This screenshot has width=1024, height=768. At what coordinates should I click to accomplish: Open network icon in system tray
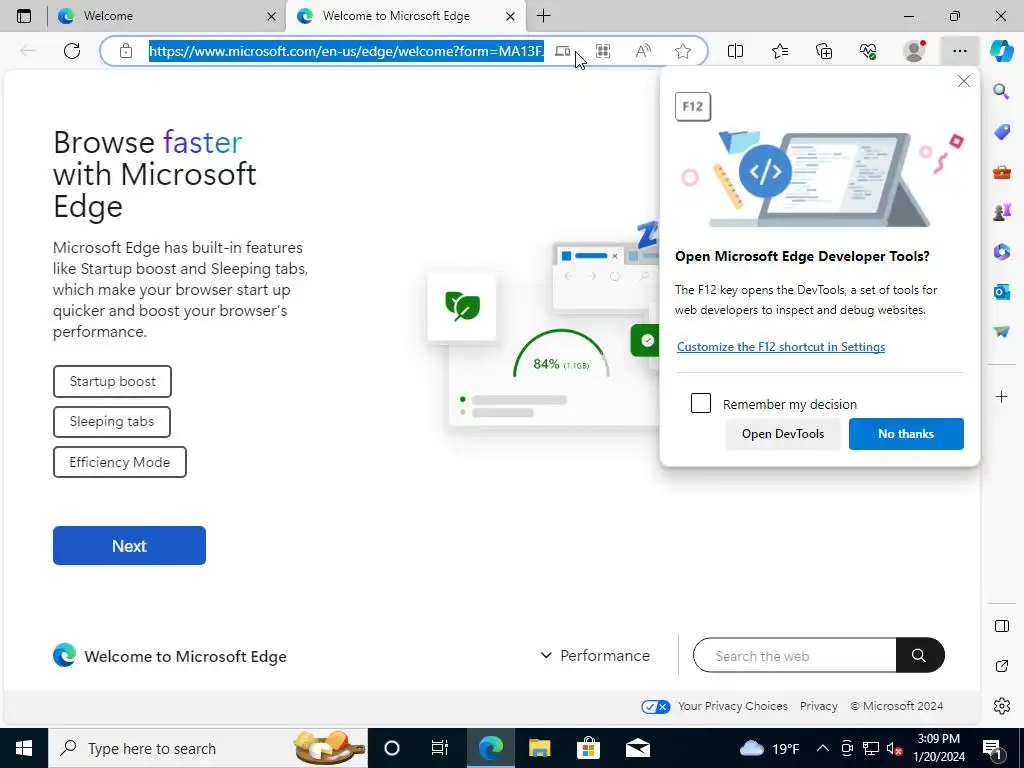coord(871,748)
